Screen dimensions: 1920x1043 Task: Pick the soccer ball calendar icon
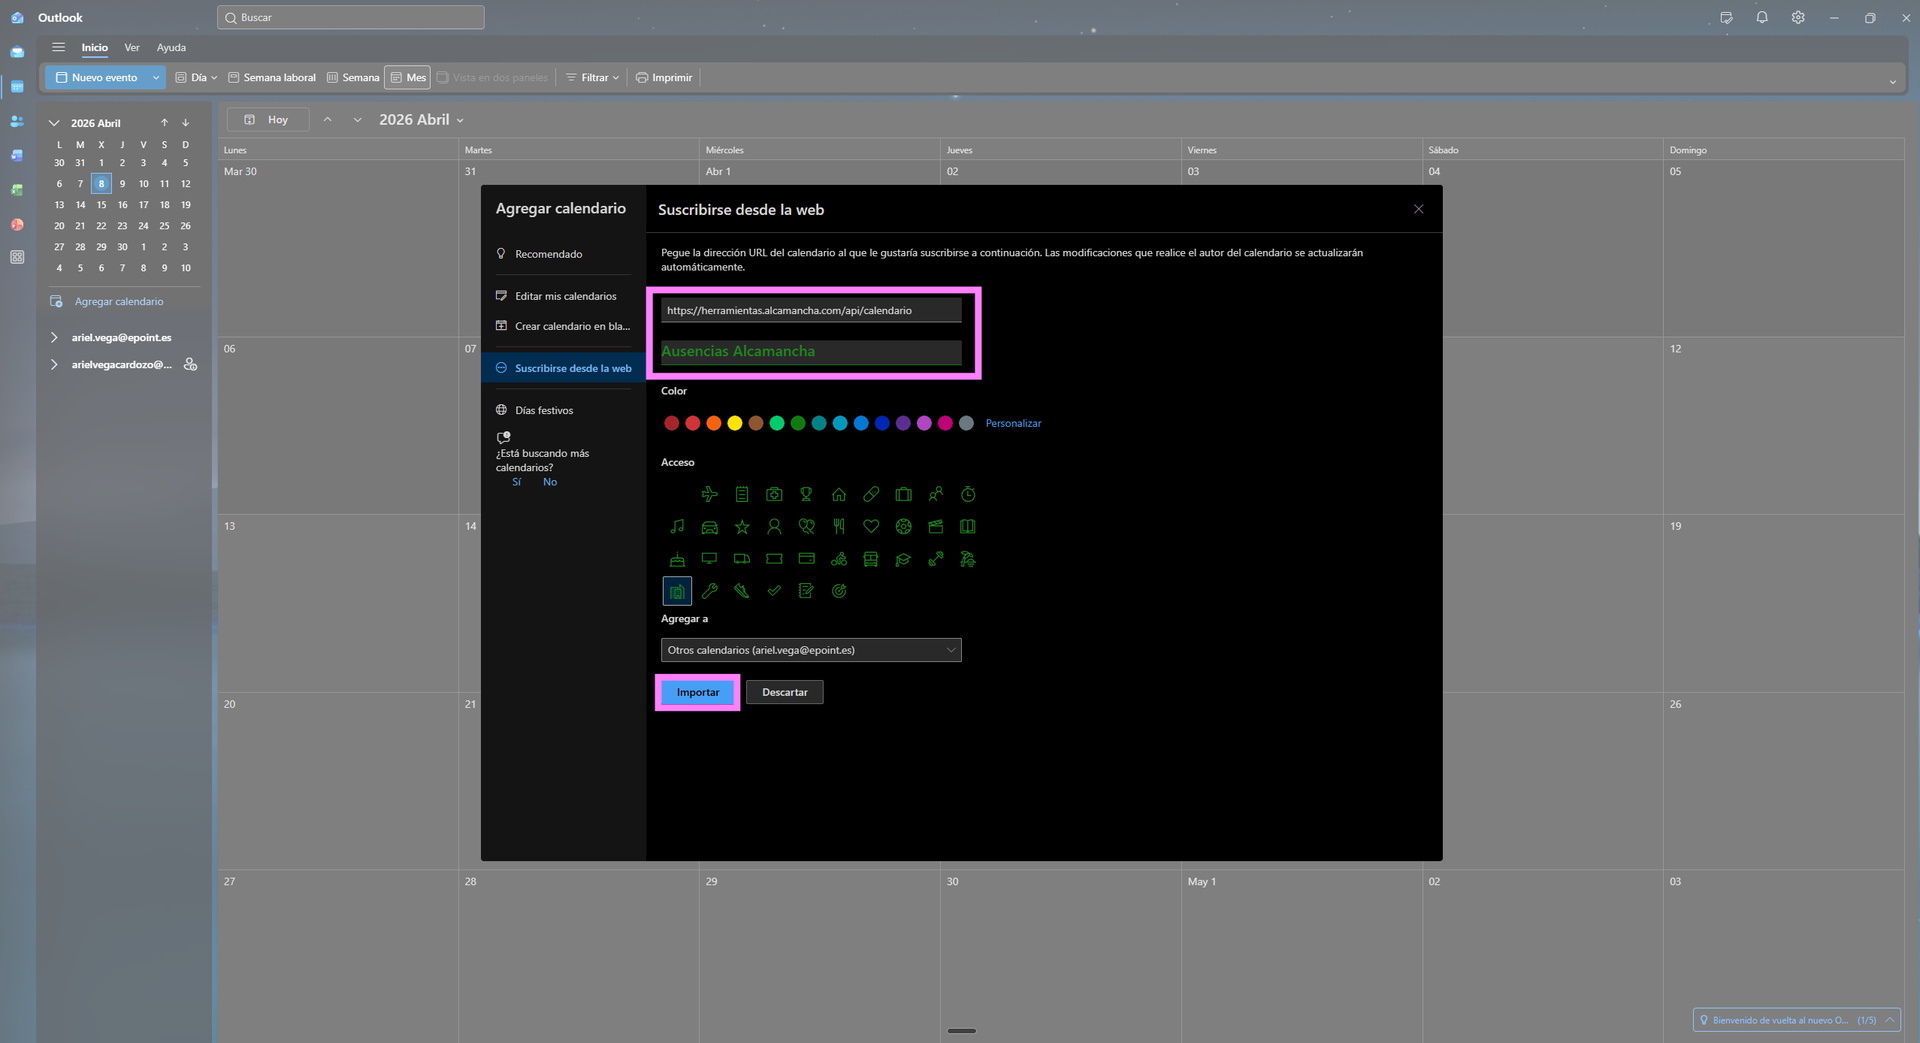(x=903, y=527)
